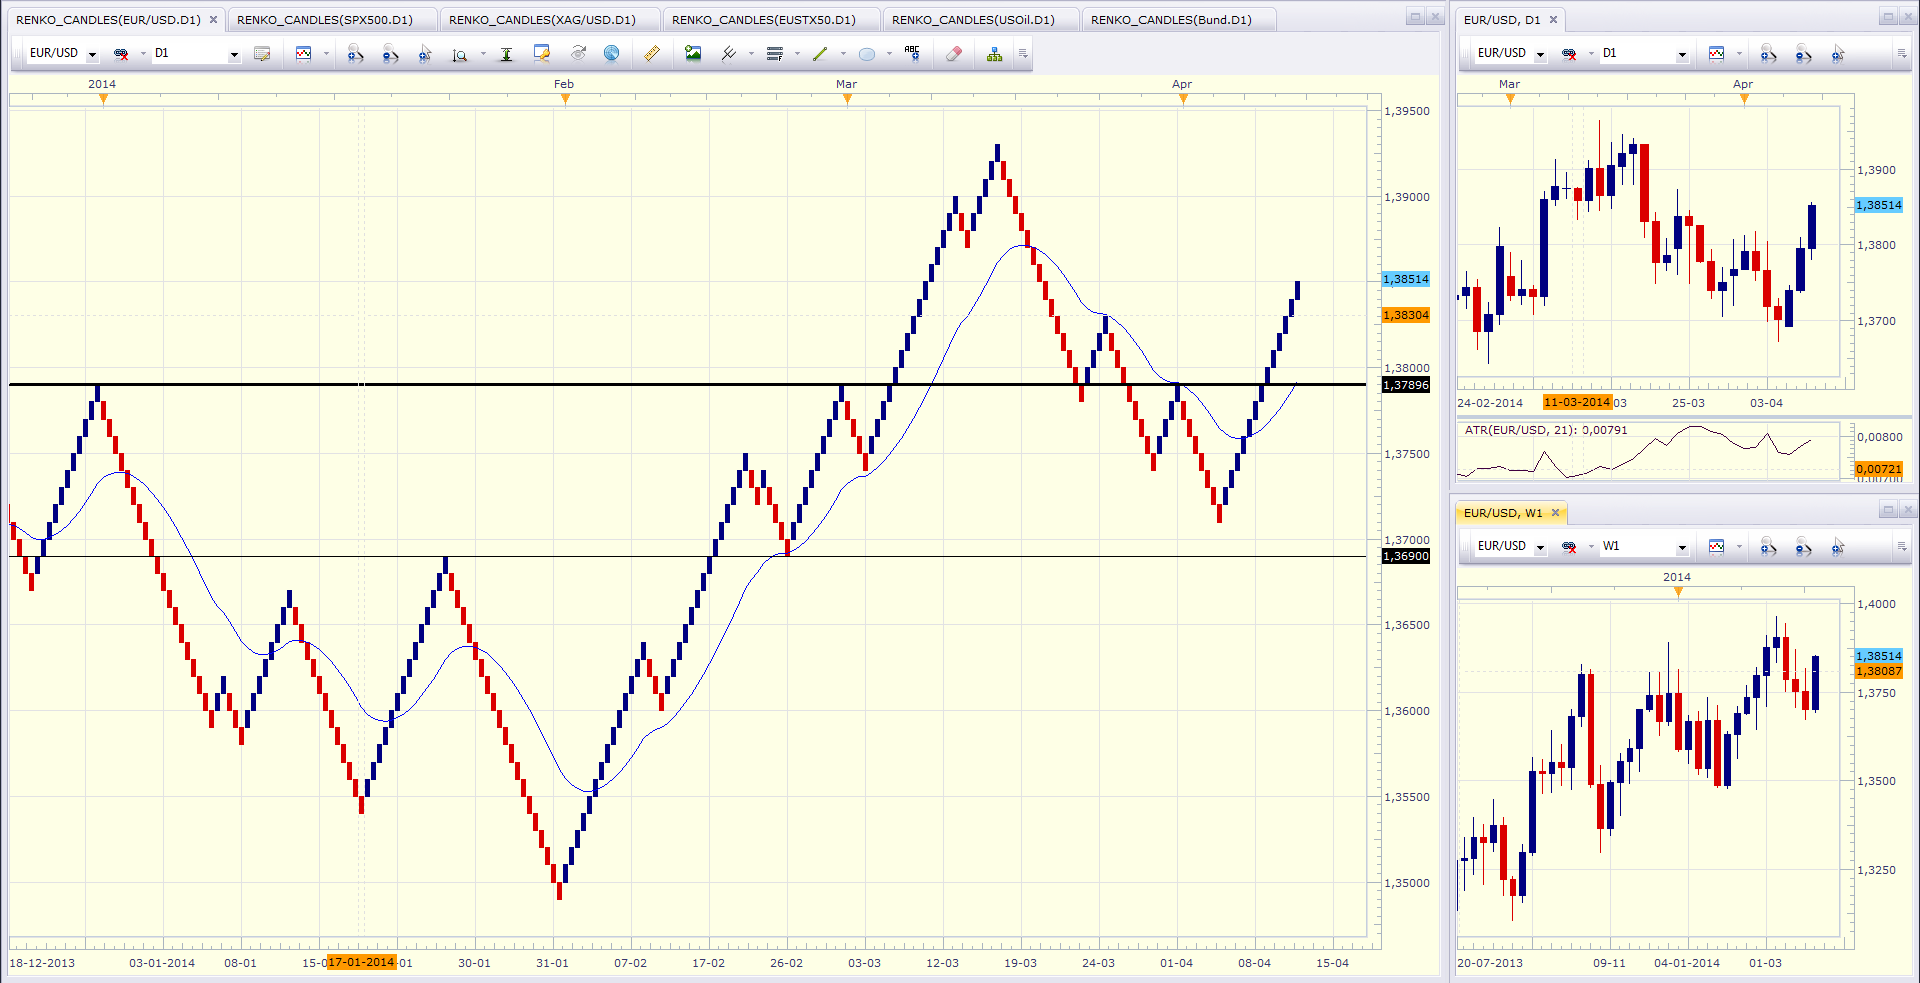The height and width of the screenshot is (983, 1920).
Task: Click the link-charts icon in the main toolbar
Action: pyautogui.click(x=121, y=54)
